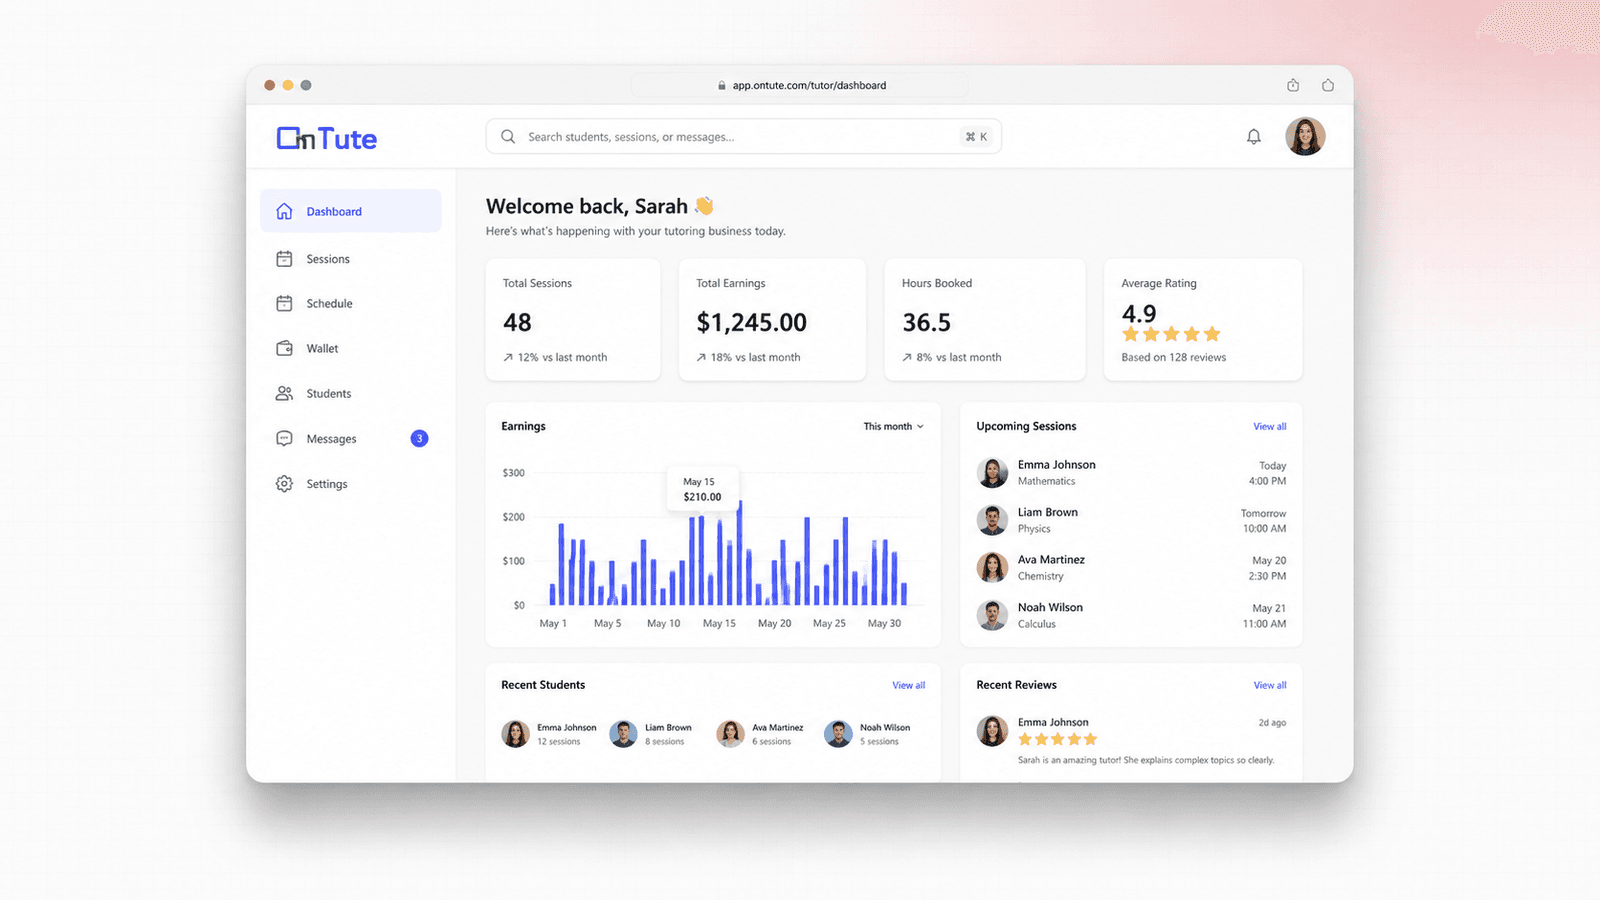Screen dimensions: 1600x900
Task: Click the messages unread badge showing 3
Action: (x=420, y=438)
